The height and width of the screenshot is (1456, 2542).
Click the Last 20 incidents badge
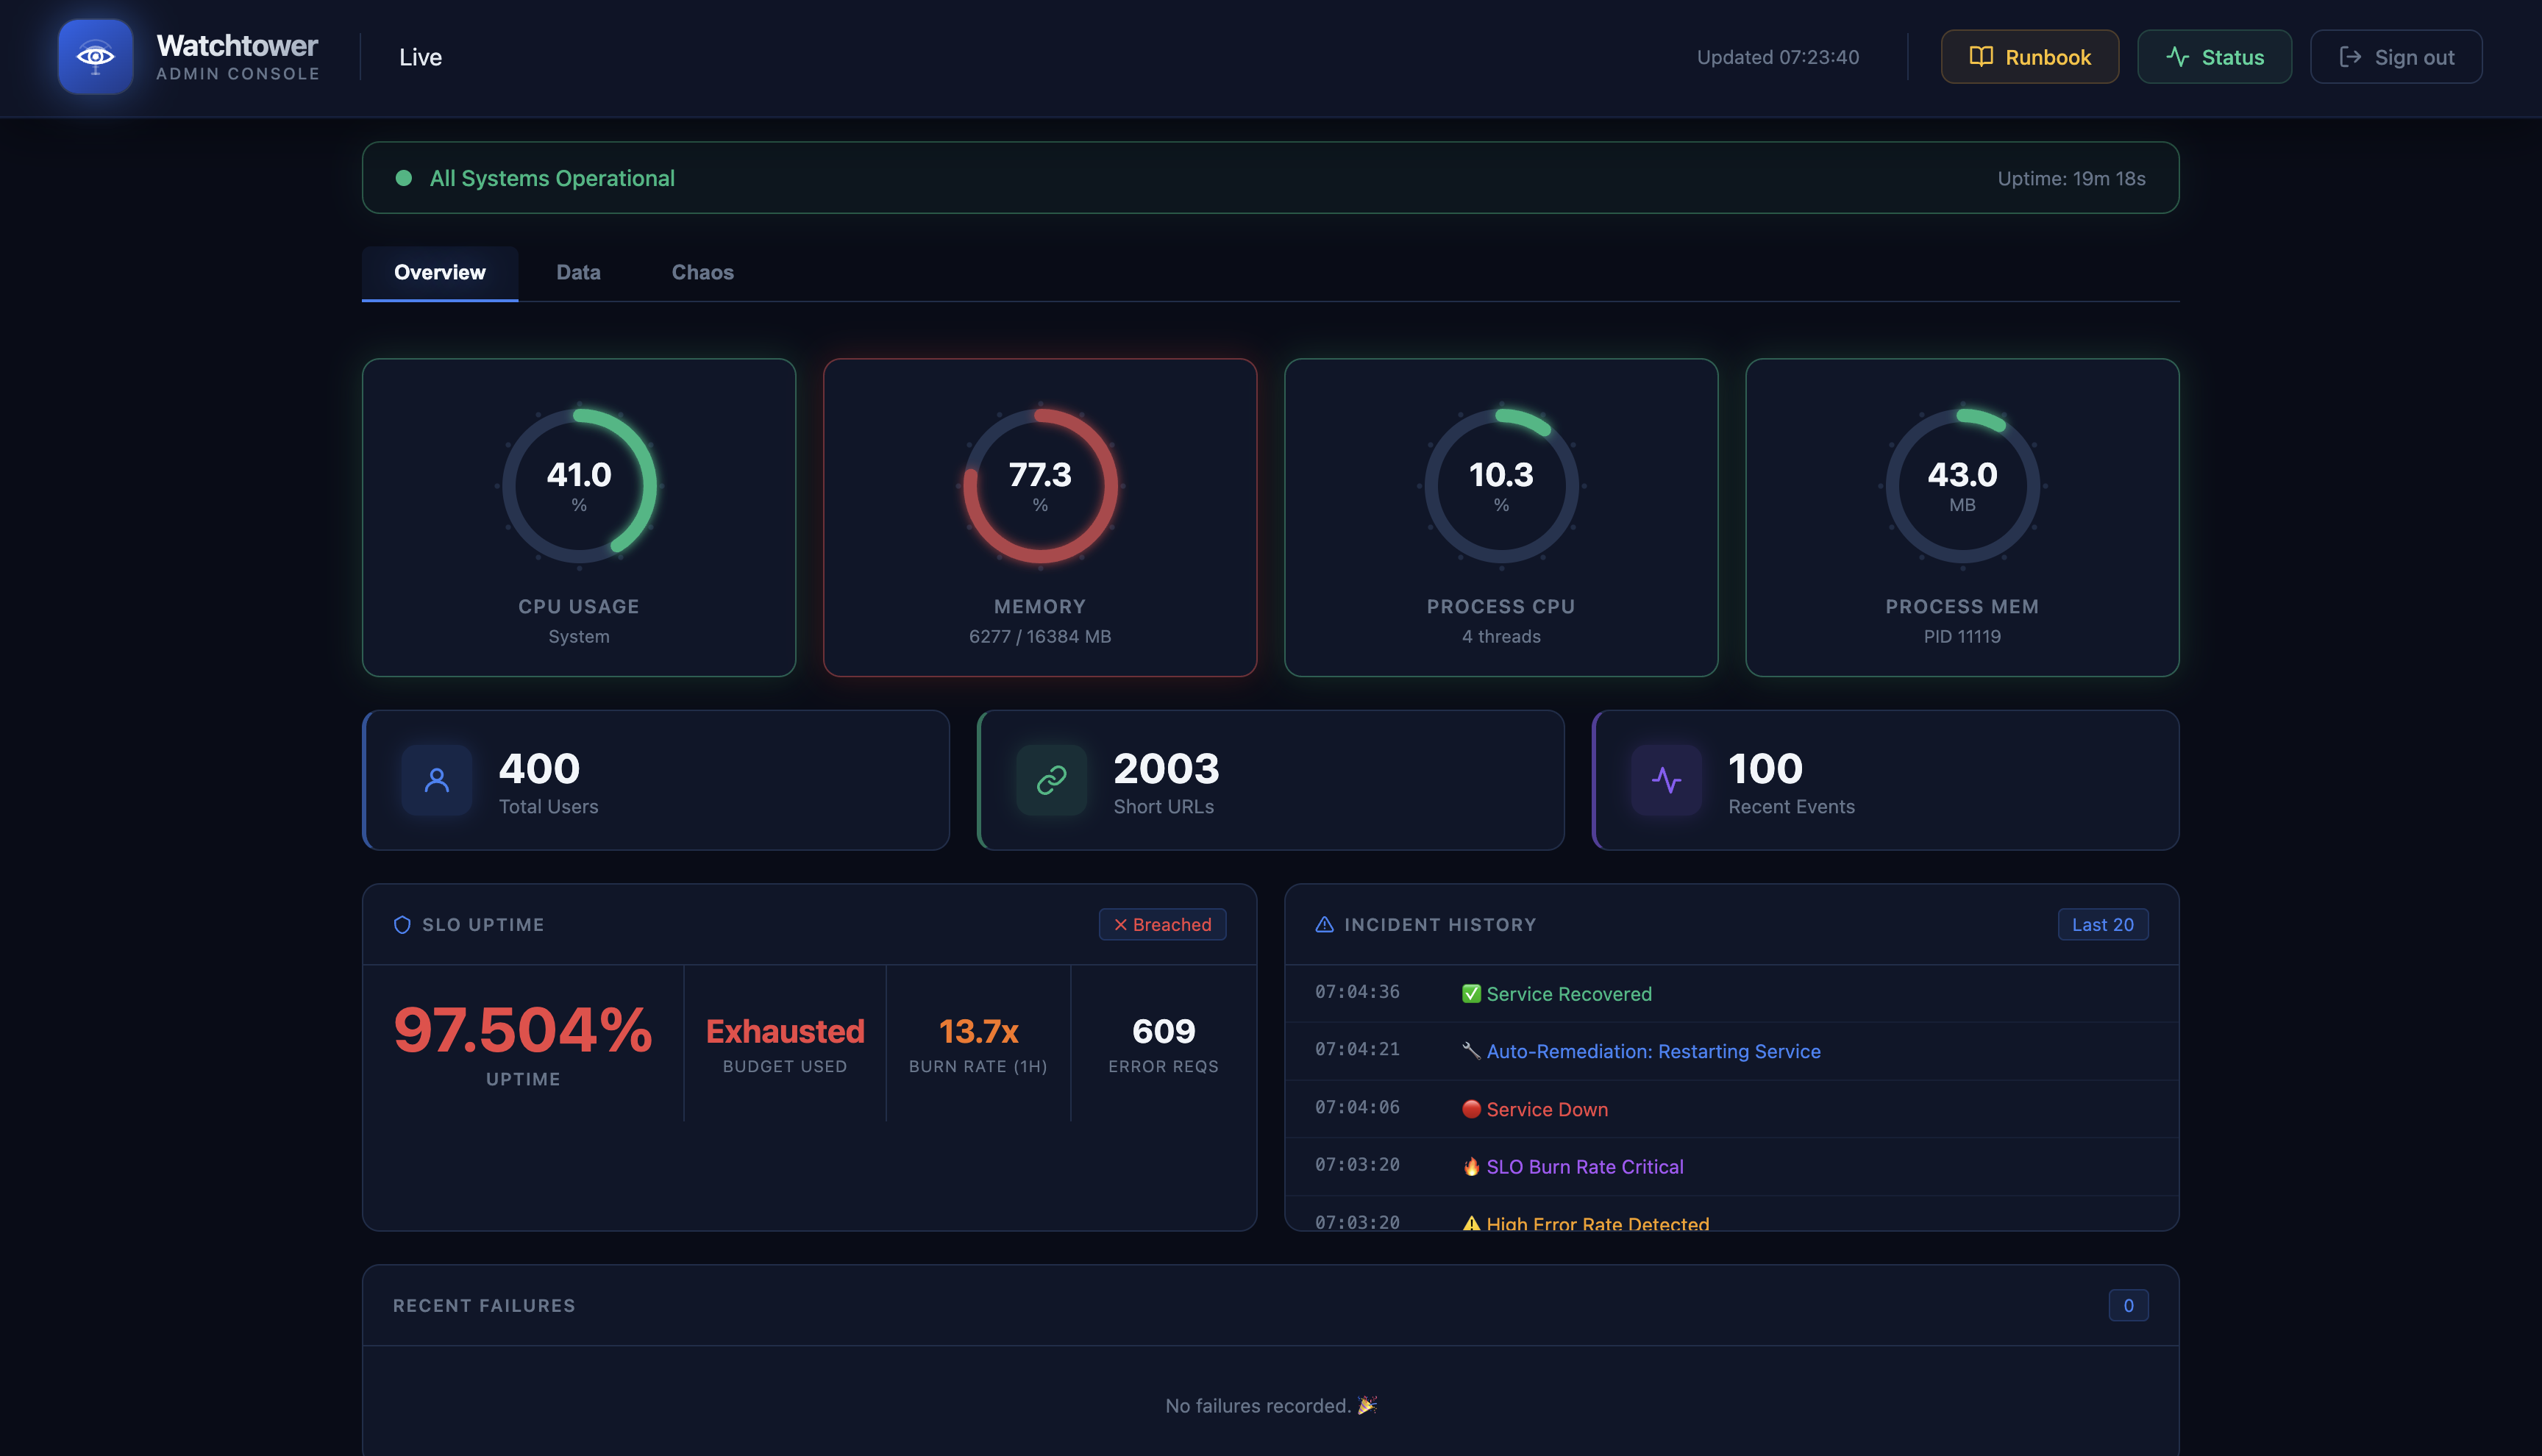(x=2102, y=925)
